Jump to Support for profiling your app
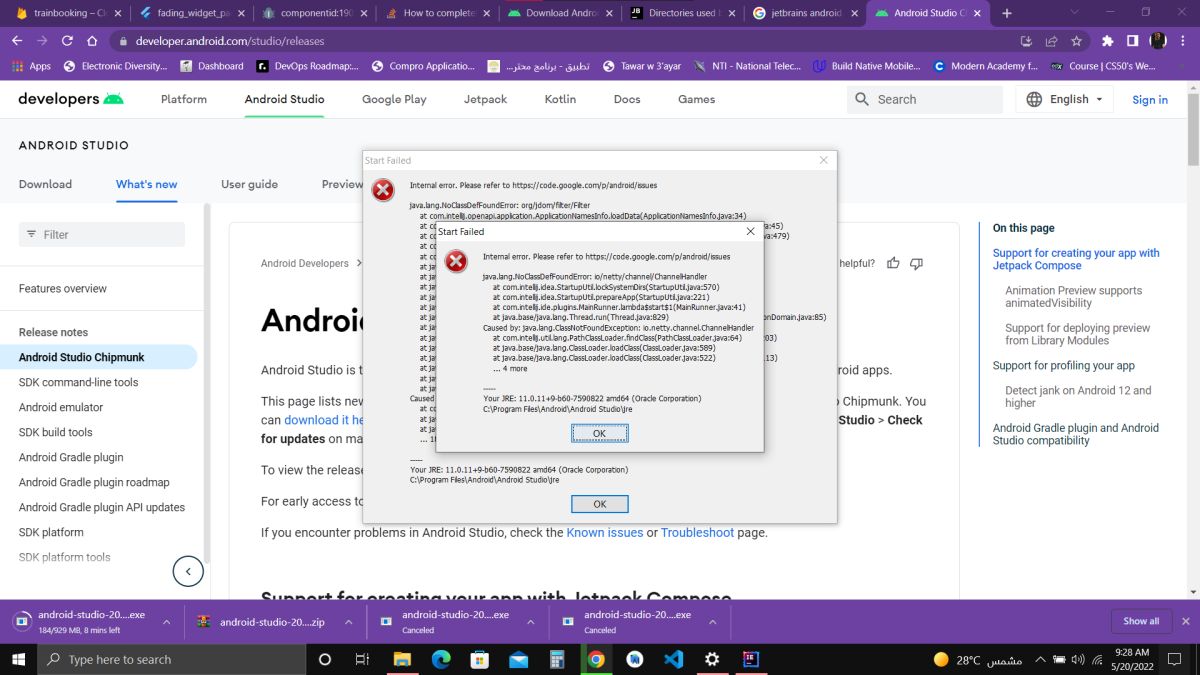This screenshot has height=675, width=1200. 1064,365
